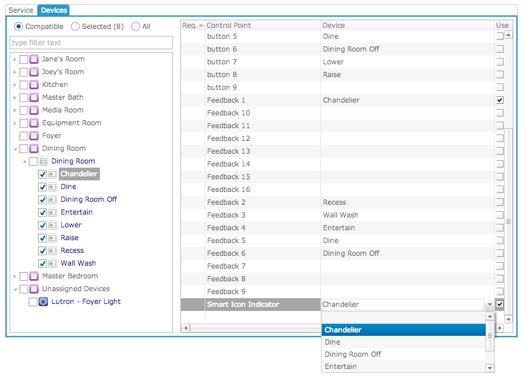Click the Jane's Room purple room icon

(x=34, y=59)
